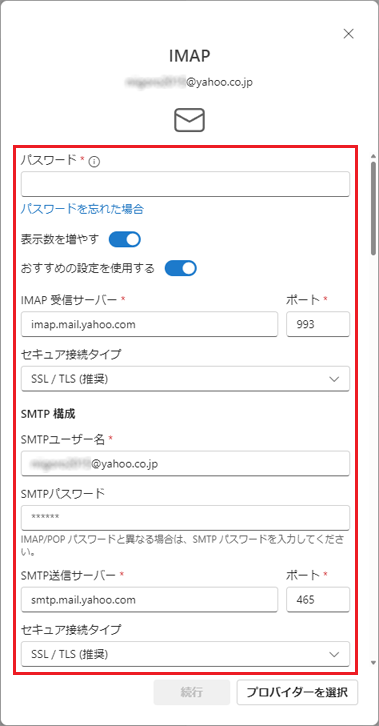Open SMTP セキュア接続タイプ dropdown
379x726 pixels.
point(185,654)
